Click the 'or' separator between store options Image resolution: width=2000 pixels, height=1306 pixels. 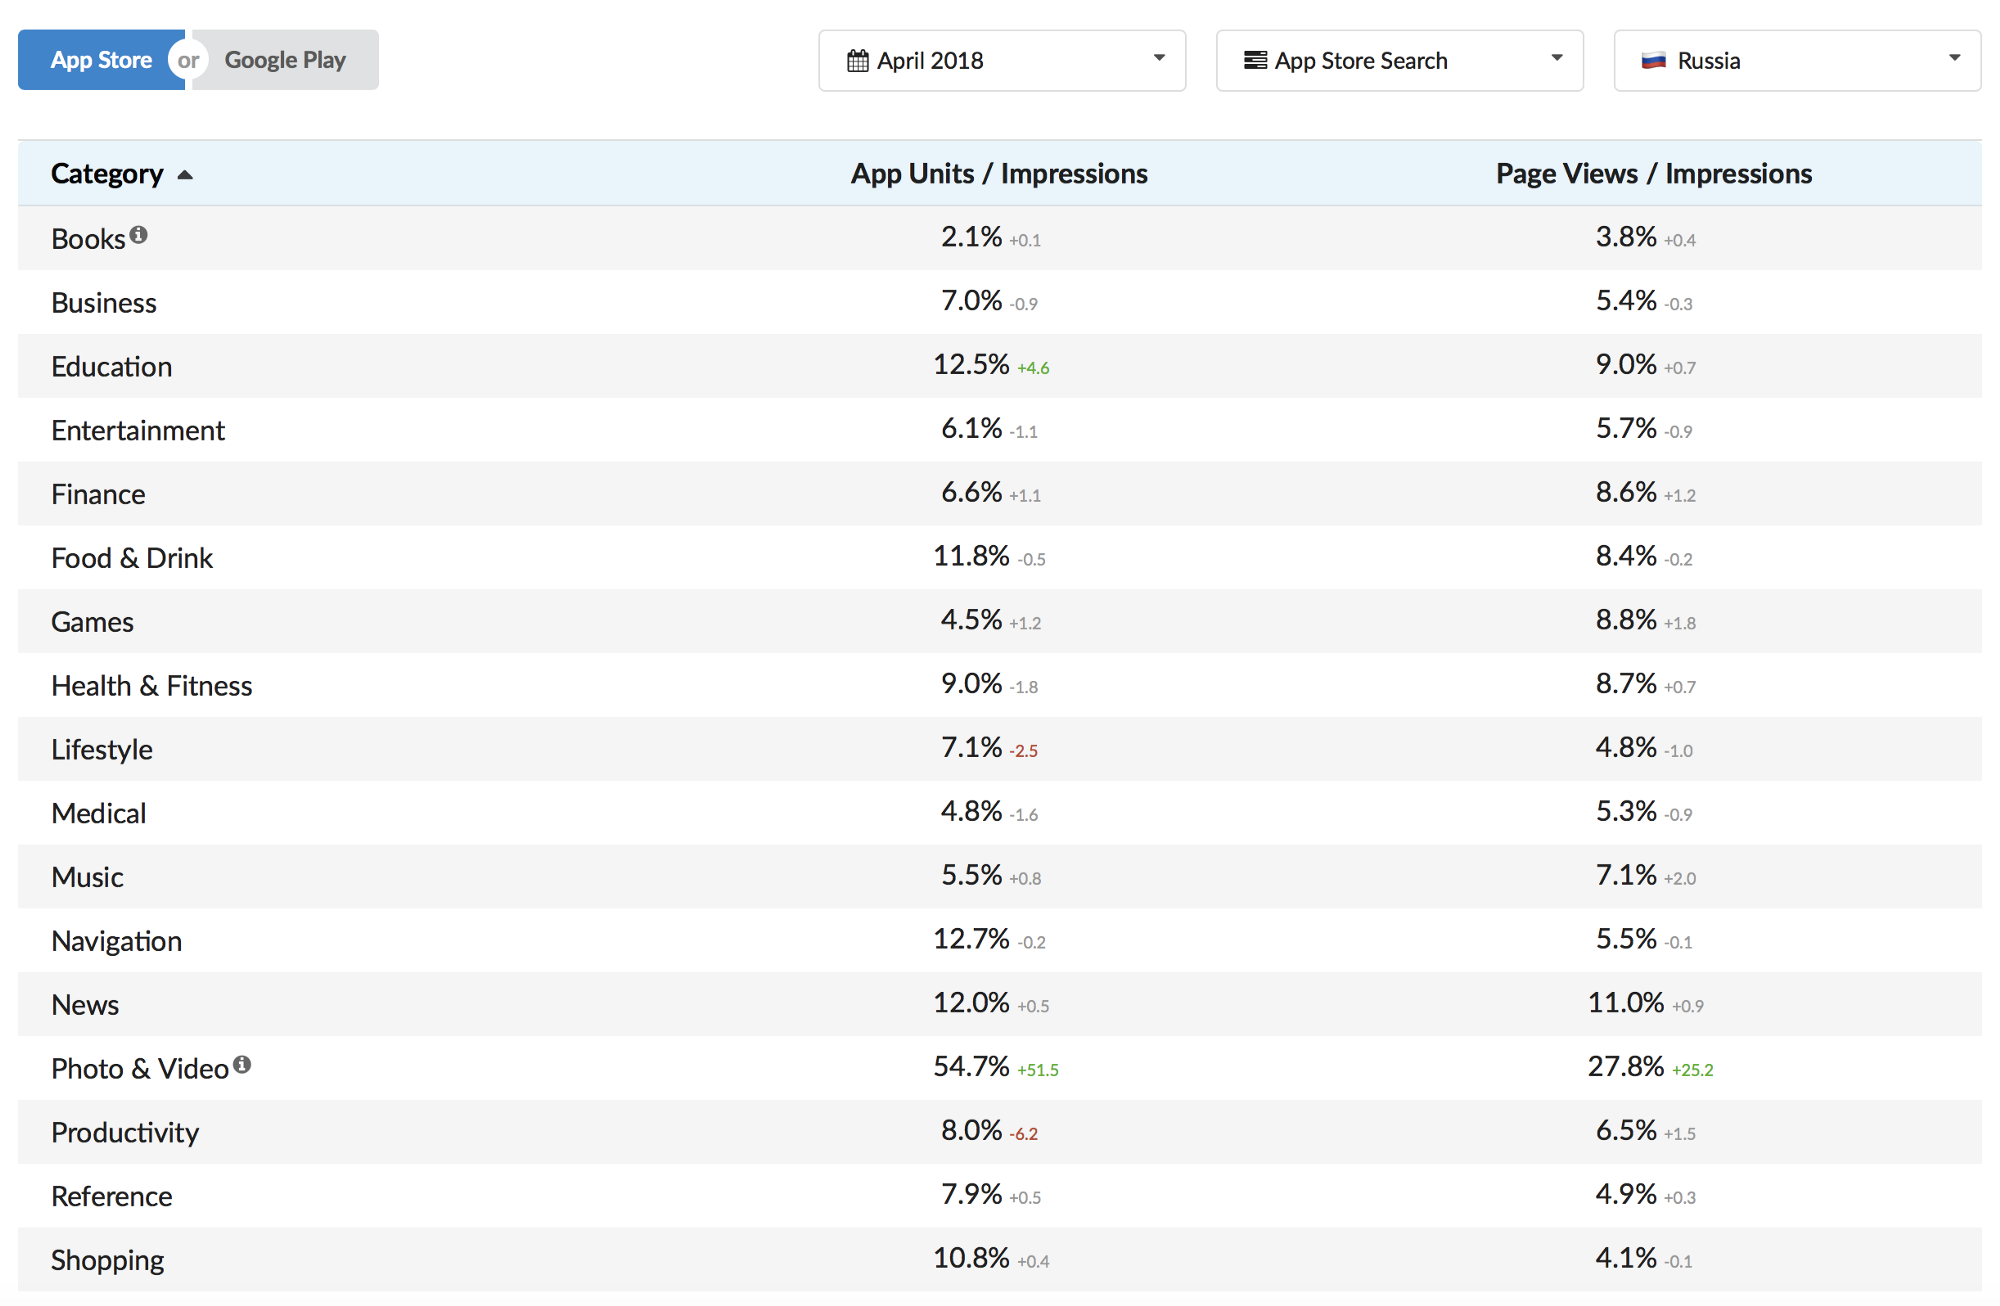click(188, 60)
